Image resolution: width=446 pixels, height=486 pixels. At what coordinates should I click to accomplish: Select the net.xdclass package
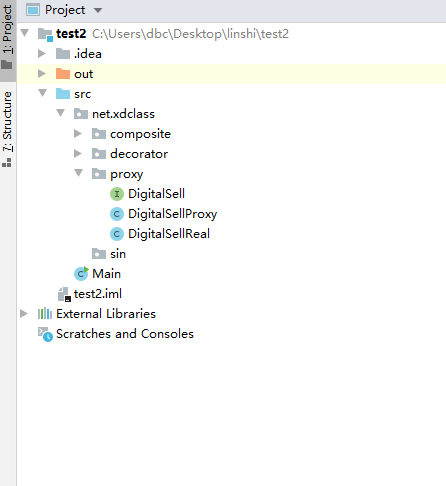[114, 114]
